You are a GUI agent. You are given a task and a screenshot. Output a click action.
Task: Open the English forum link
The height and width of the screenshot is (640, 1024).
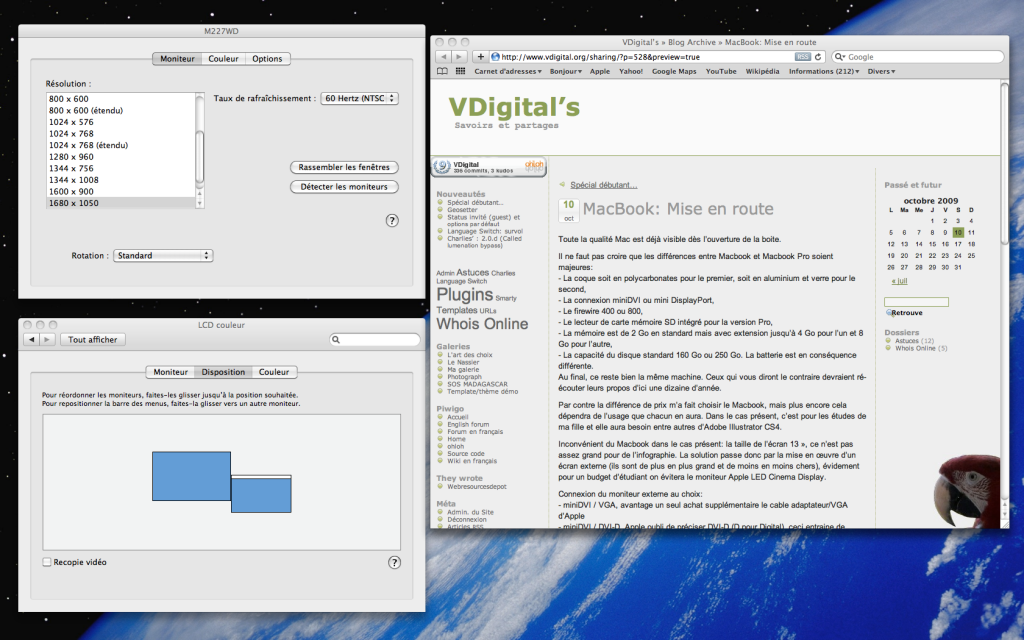click(x=468, y=424)
